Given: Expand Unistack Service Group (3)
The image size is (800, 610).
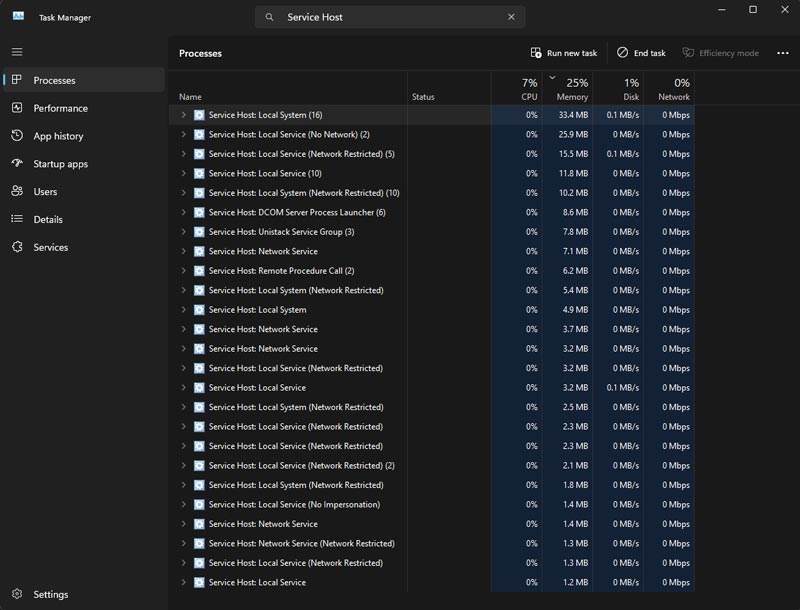Looking at the screenshot, I should [183, 232].
